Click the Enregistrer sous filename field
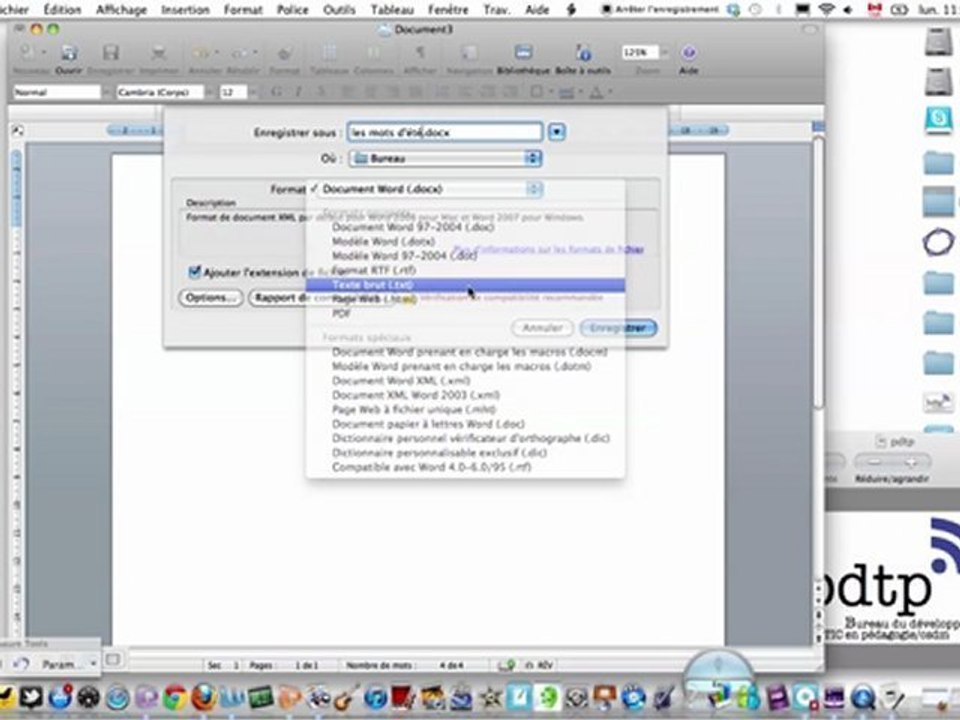 click(x=445, y=132)
